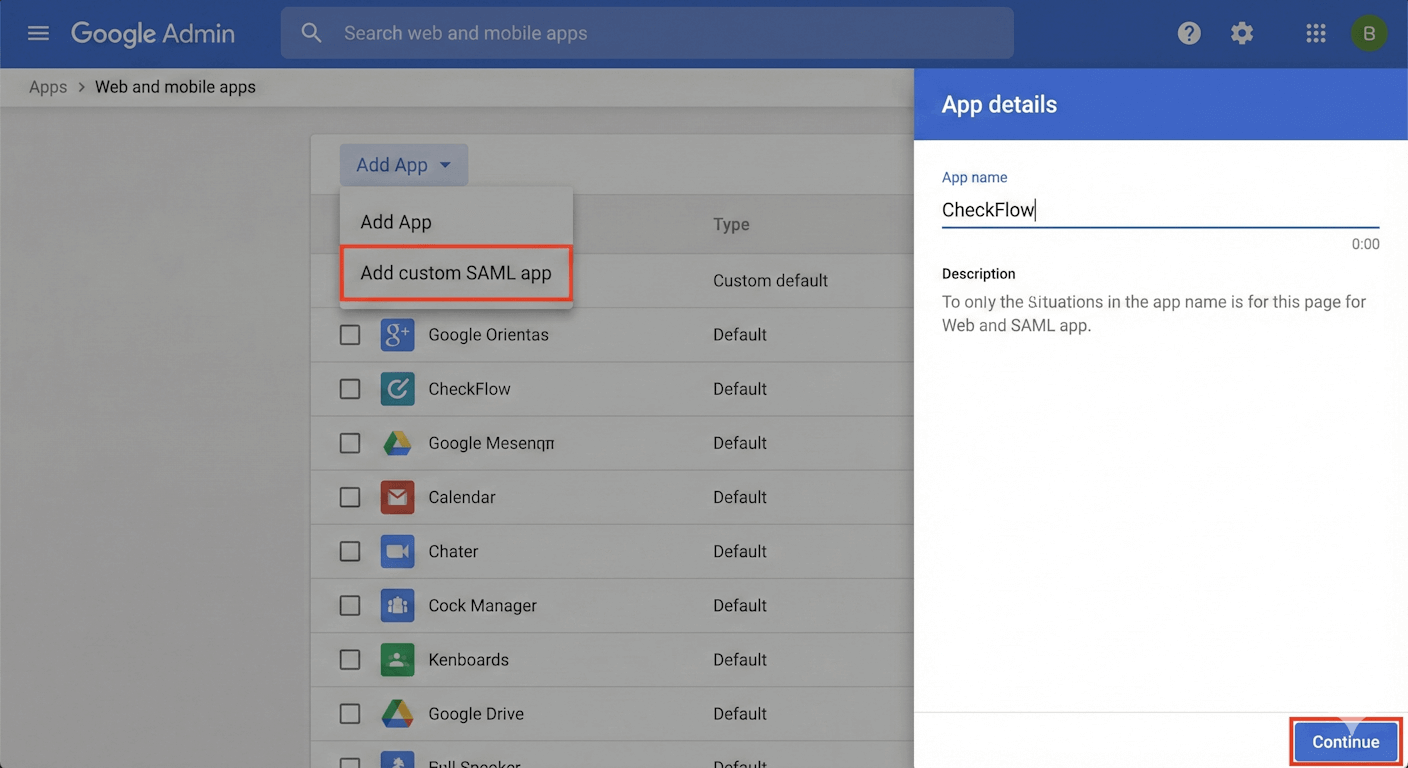Select the Google Orientas app icon
The image size is (1408, 768).
pos(397,334)
